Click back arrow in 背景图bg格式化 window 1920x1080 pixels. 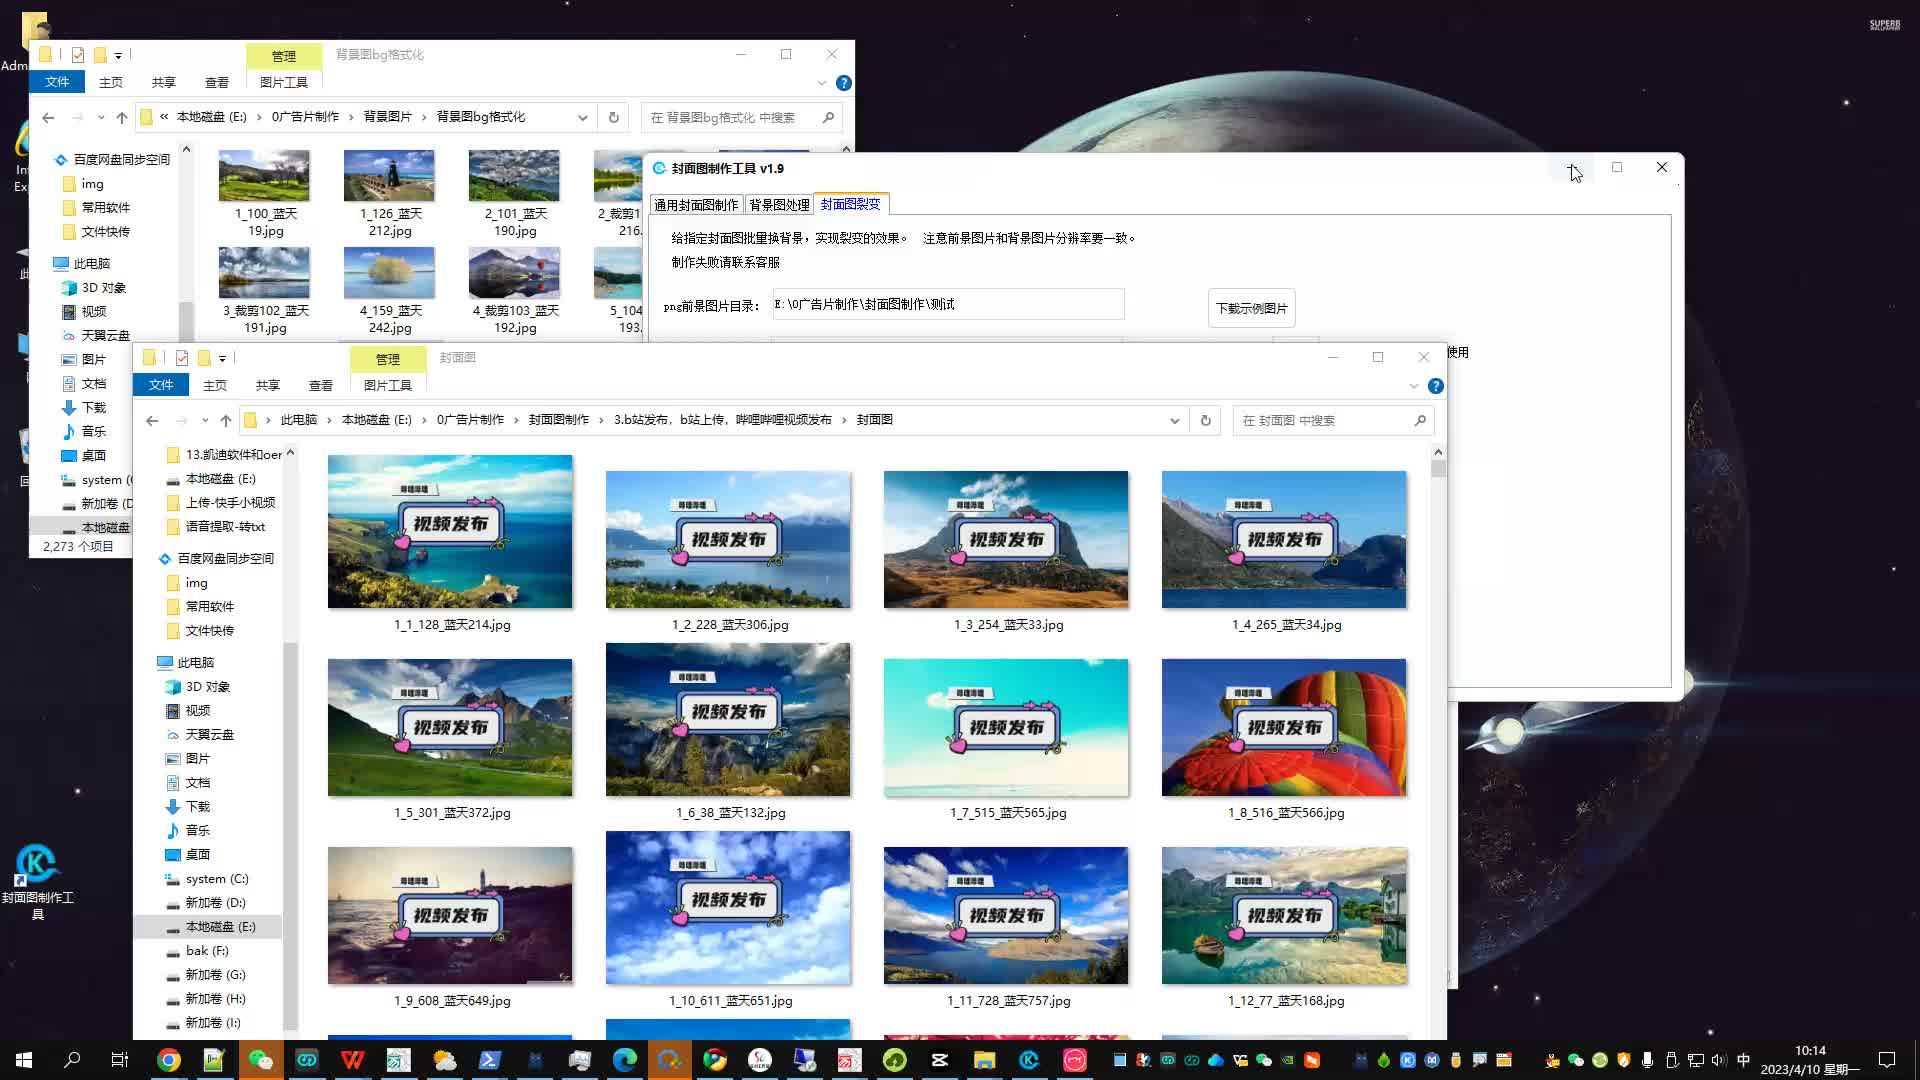click(48, 117)
